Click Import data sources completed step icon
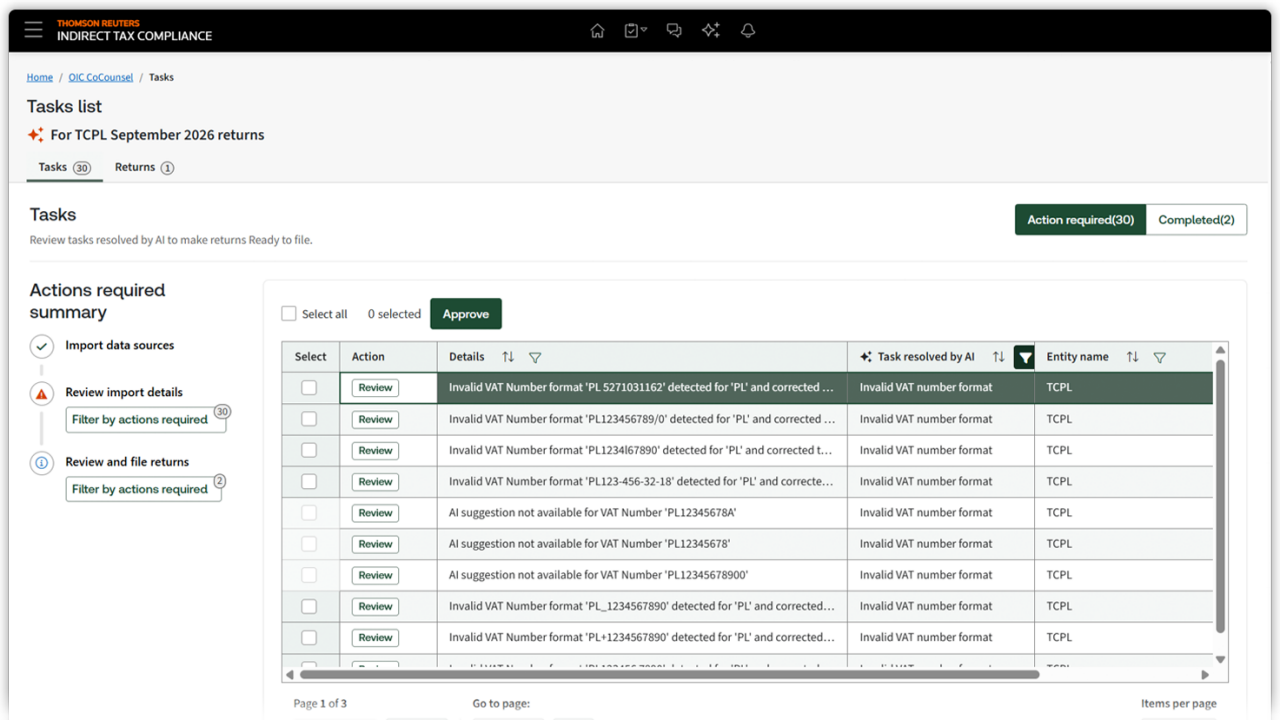The height and width of the screenshot is (720, 1280). pos(41,346)
